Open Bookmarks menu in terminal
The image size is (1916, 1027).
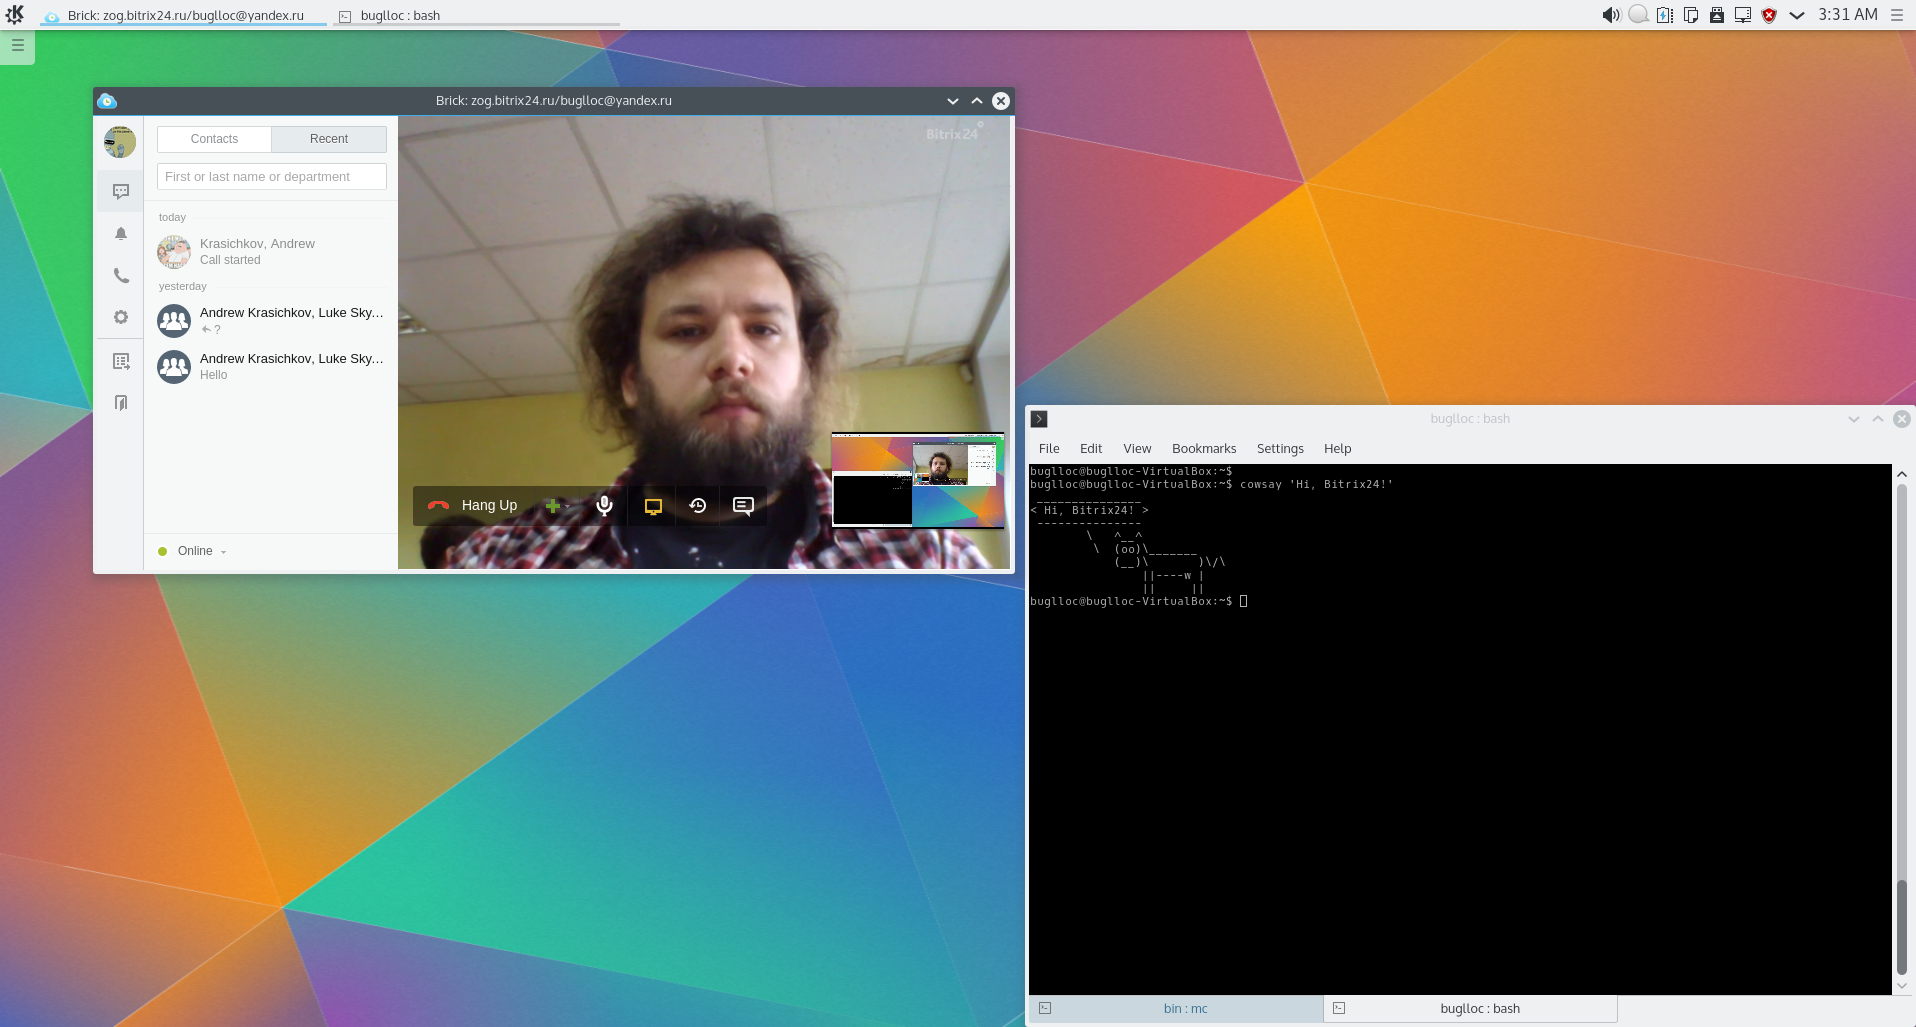pyautogui.click(x=1204, y=449)
